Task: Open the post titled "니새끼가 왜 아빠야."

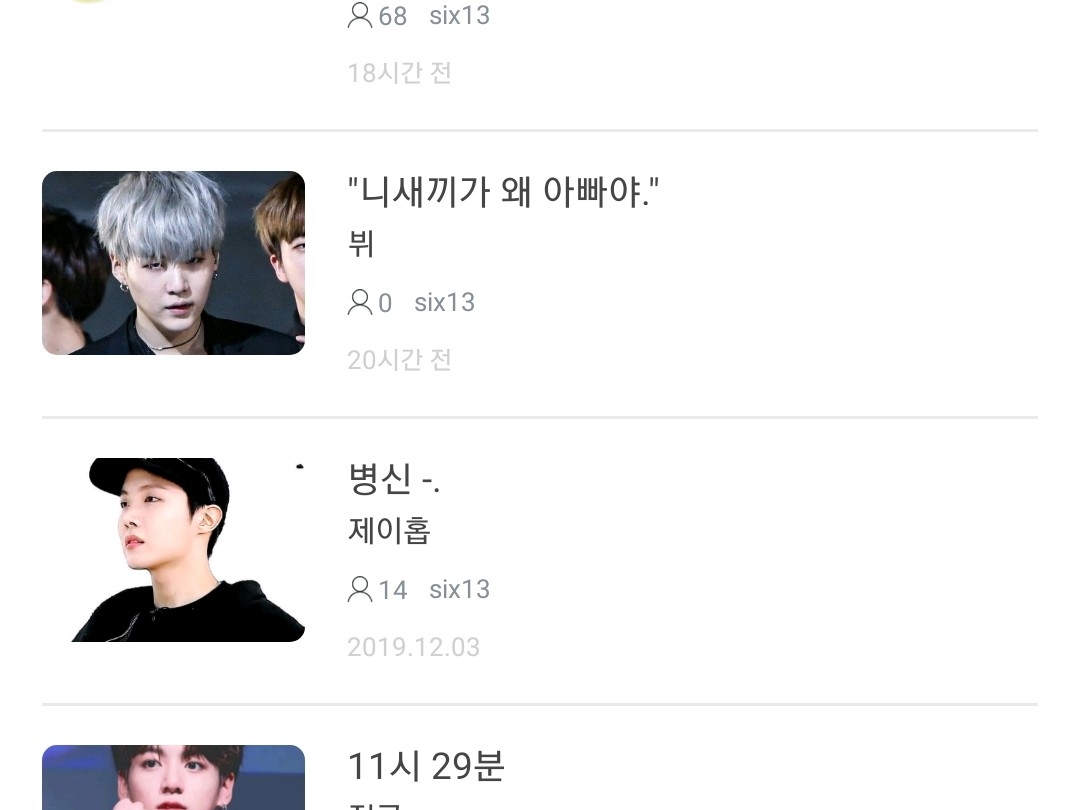Action: coord(503,191)
